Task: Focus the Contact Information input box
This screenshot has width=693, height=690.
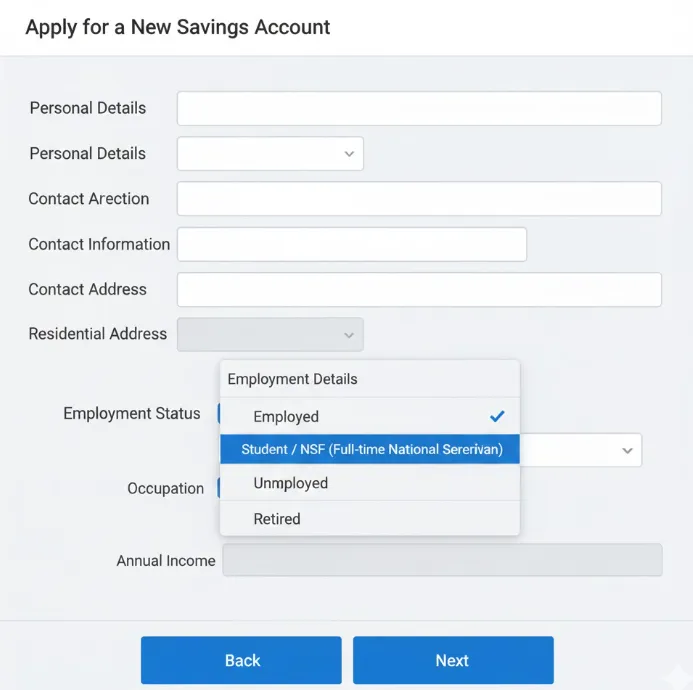Action: point(351,244)
